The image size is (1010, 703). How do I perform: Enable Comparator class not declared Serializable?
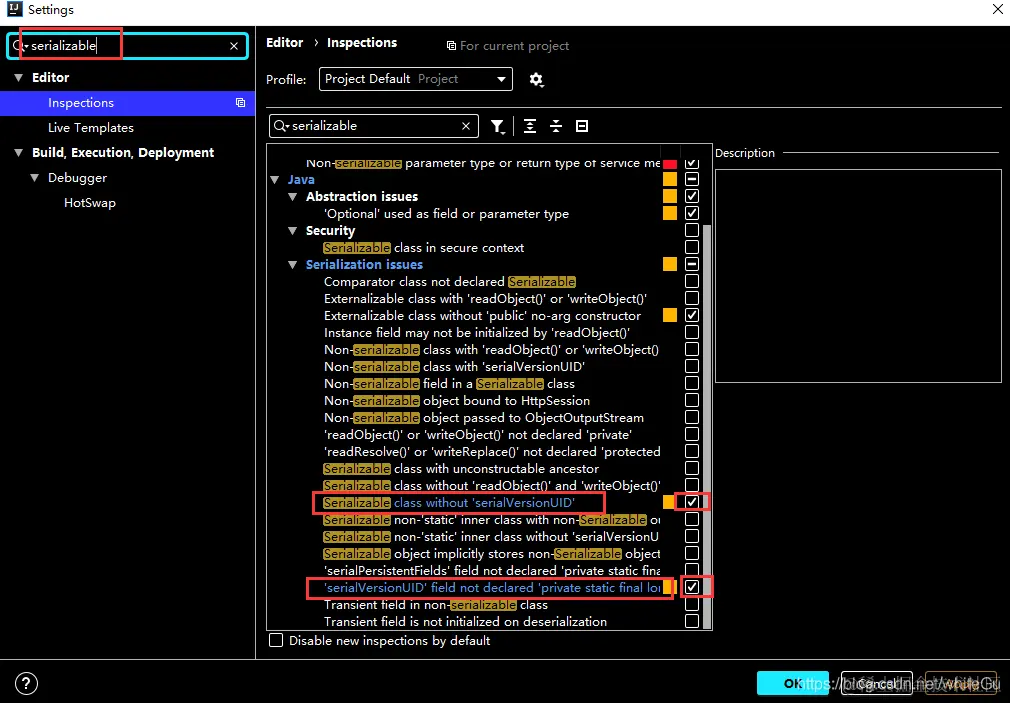(692, 281)
